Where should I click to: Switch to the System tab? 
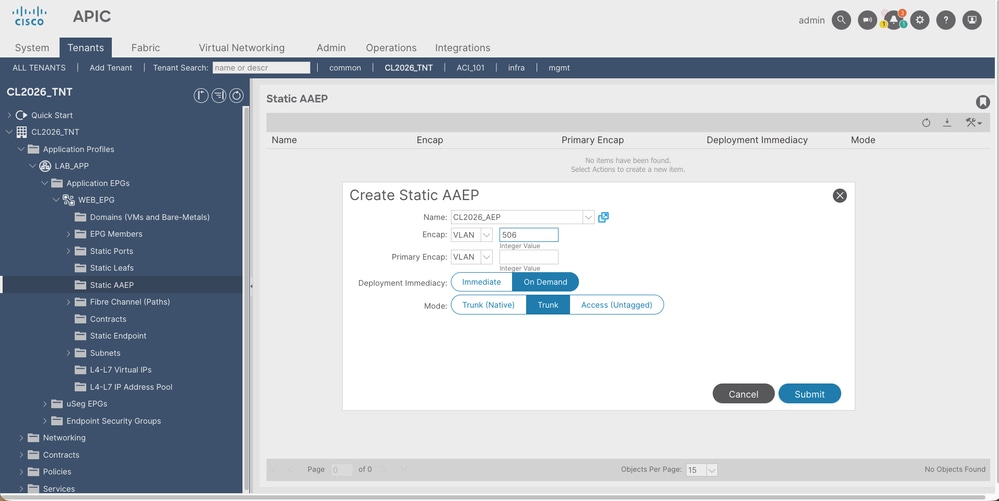(32, 48)
